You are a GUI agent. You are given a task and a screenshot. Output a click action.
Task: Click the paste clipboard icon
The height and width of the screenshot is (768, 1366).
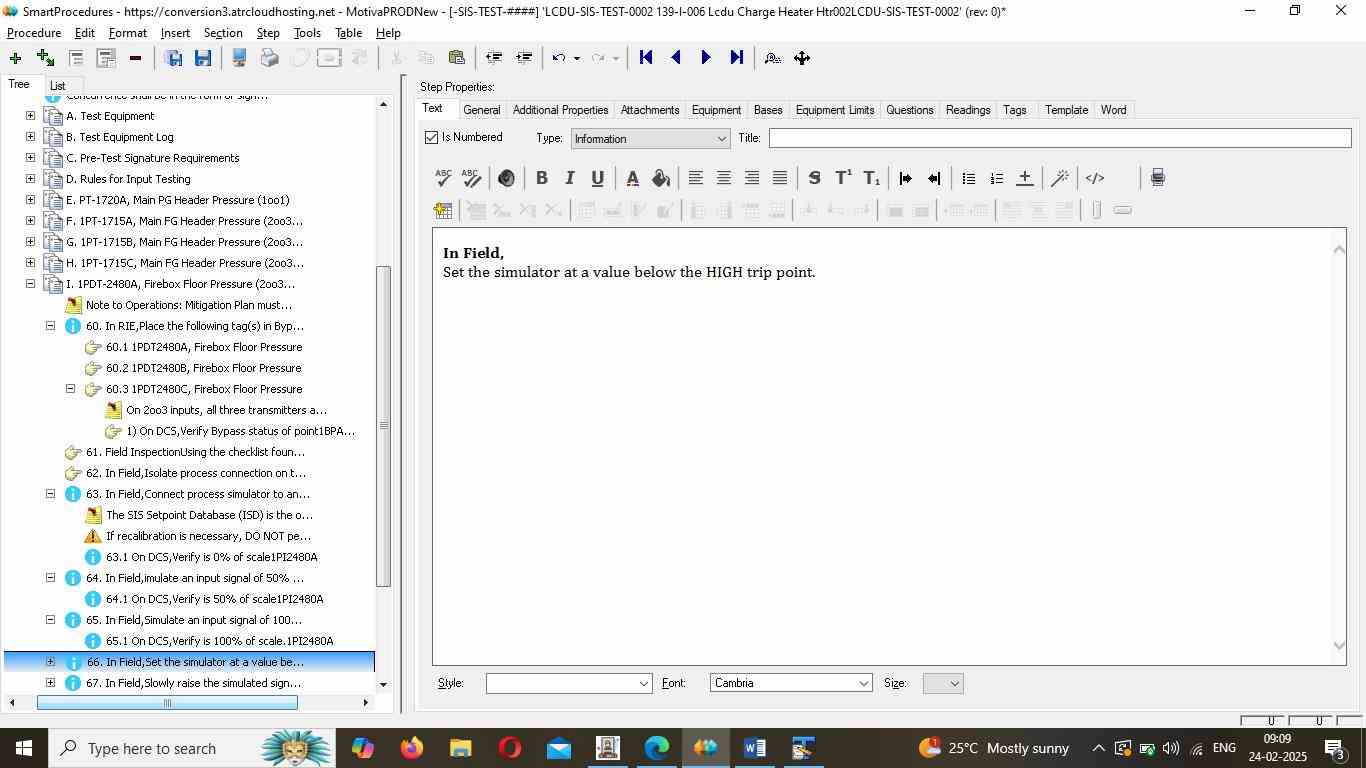(x=457, y=58)
